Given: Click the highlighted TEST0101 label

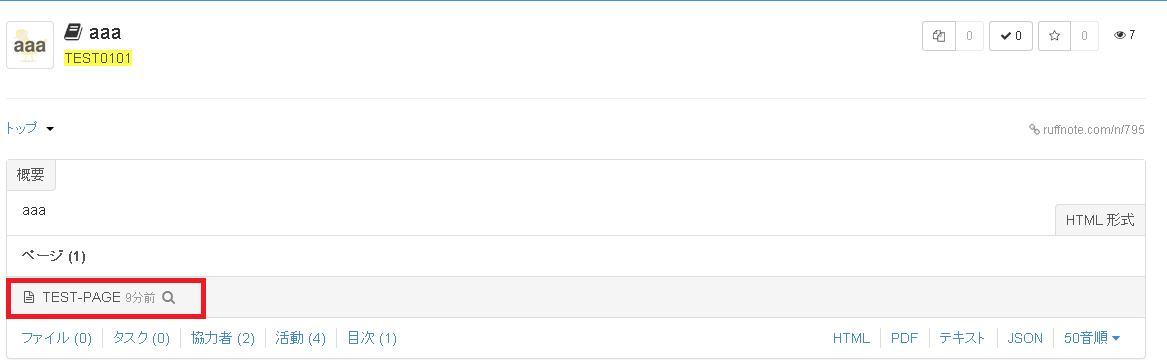Looking at the screenshot, I should pos(97,58).
